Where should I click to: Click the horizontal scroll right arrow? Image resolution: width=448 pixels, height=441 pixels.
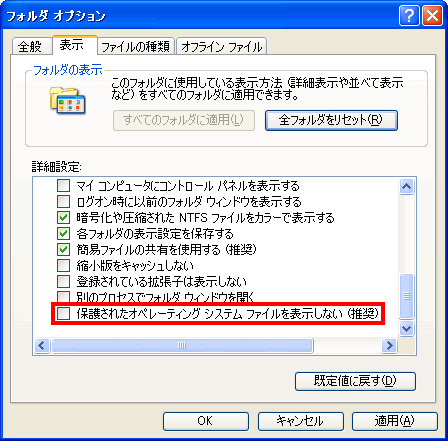tap(389, 345)
